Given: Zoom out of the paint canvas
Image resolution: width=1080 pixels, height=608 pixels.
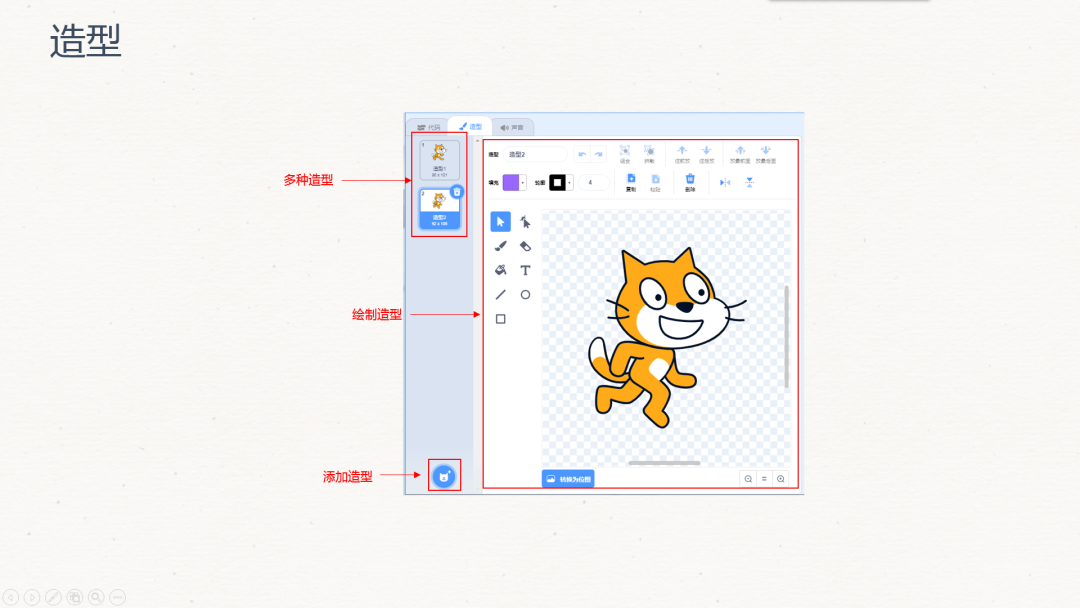Looking at the screenshot, I should (x=748, y=479).
